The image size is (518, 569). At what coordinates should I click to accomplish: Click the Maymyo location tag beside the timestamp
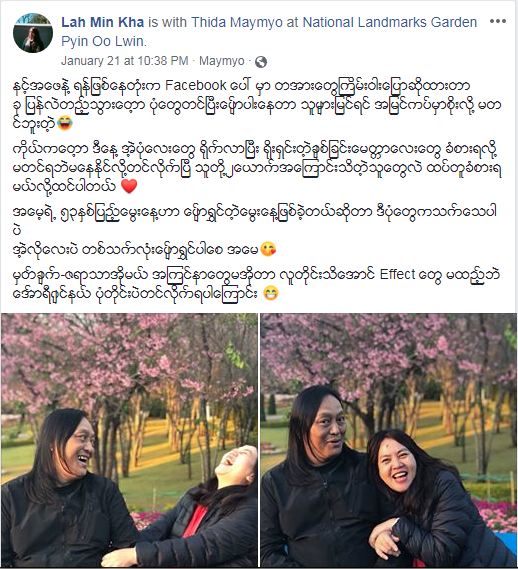(222, 61)
